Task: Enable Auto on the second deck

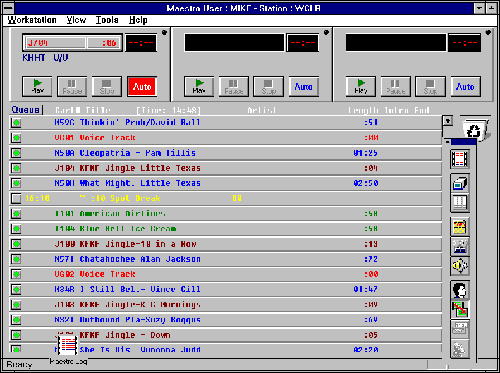Action: [304, 86]
